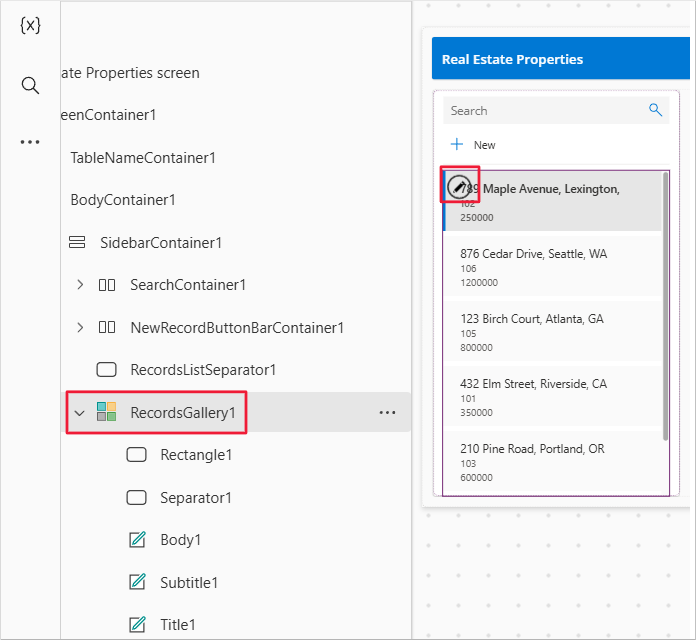Collapse the RecordsGallery1 tree node
Screen dimensions: 696x640
pyautogui.click(x=80, y=413)
